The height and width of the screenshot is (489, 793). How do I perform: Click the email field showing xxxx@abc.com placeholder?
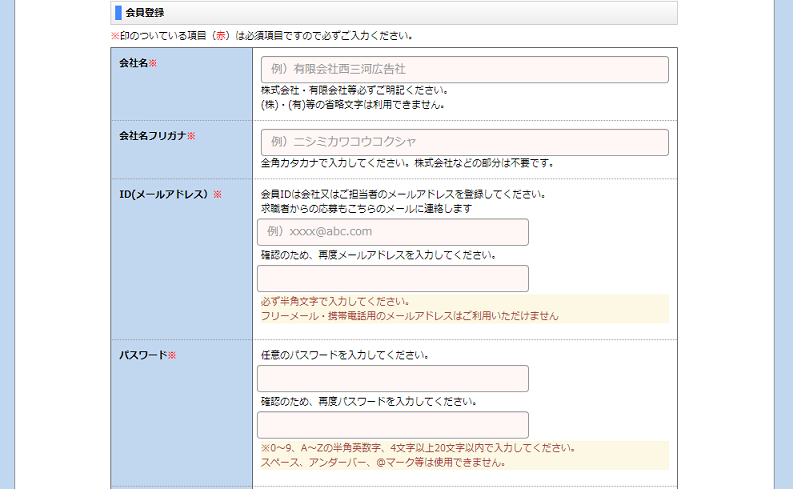(x=392, y=232)
